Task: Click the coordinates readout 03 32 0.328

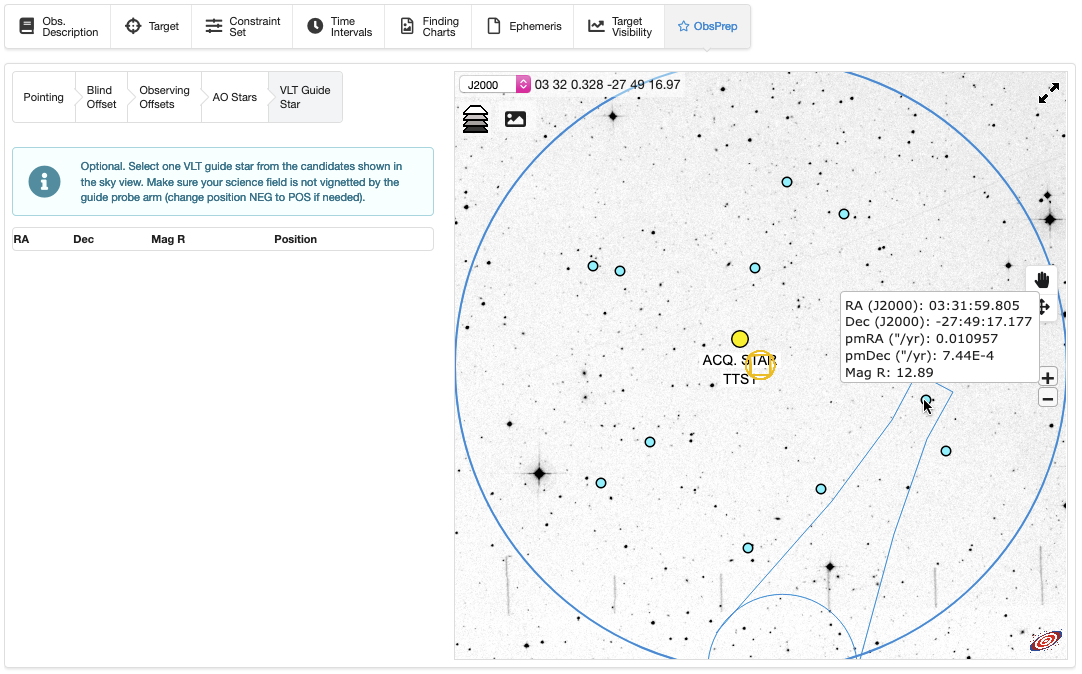Action: pos(607,84)
